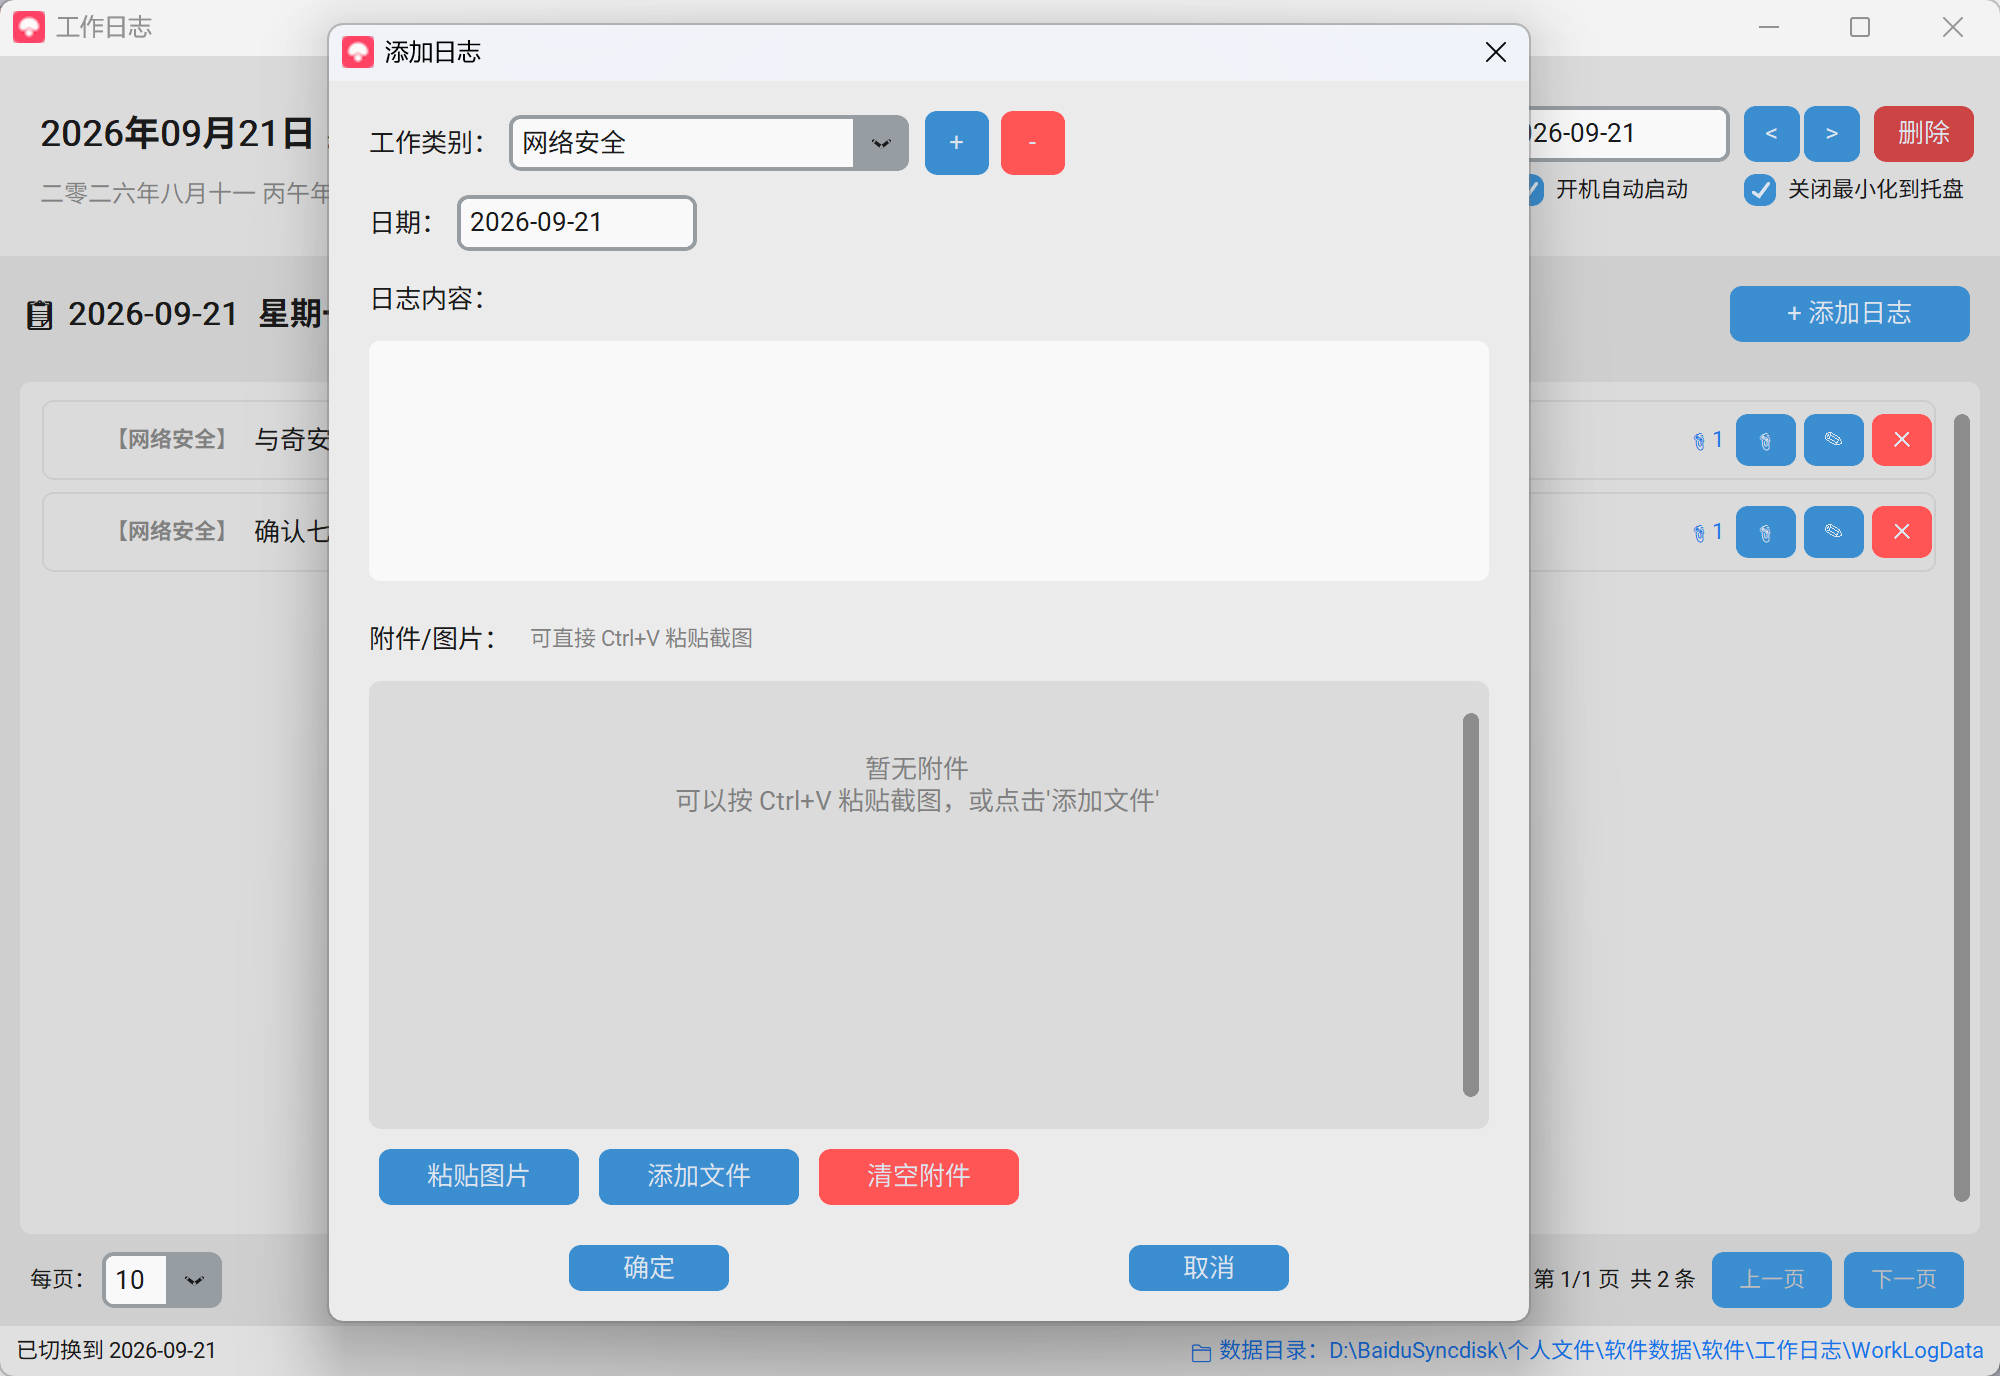
Task: Edit the second log entry with pencil icon
Action: click(x=1833, y=532)
